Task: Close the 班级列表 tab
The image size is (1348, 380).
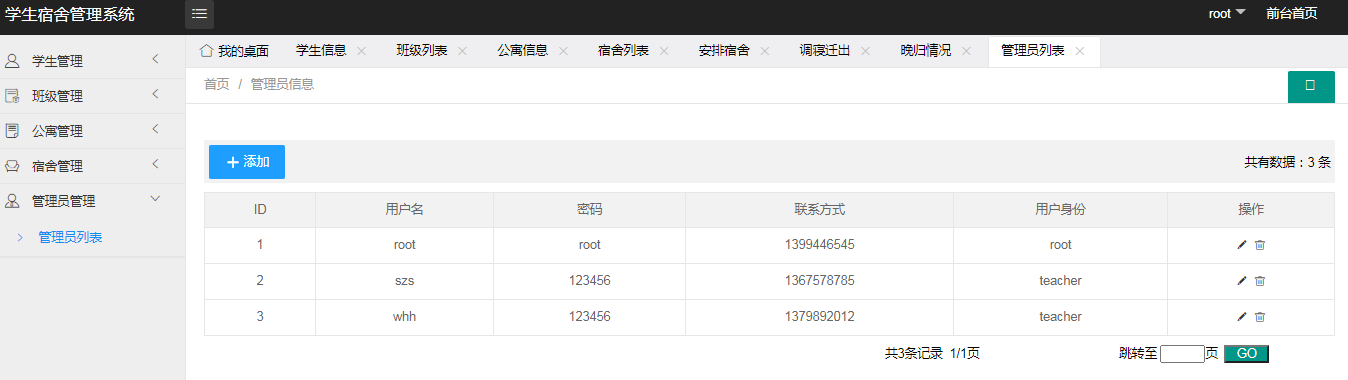Action: pyautogui.click(x=462, y=51)
